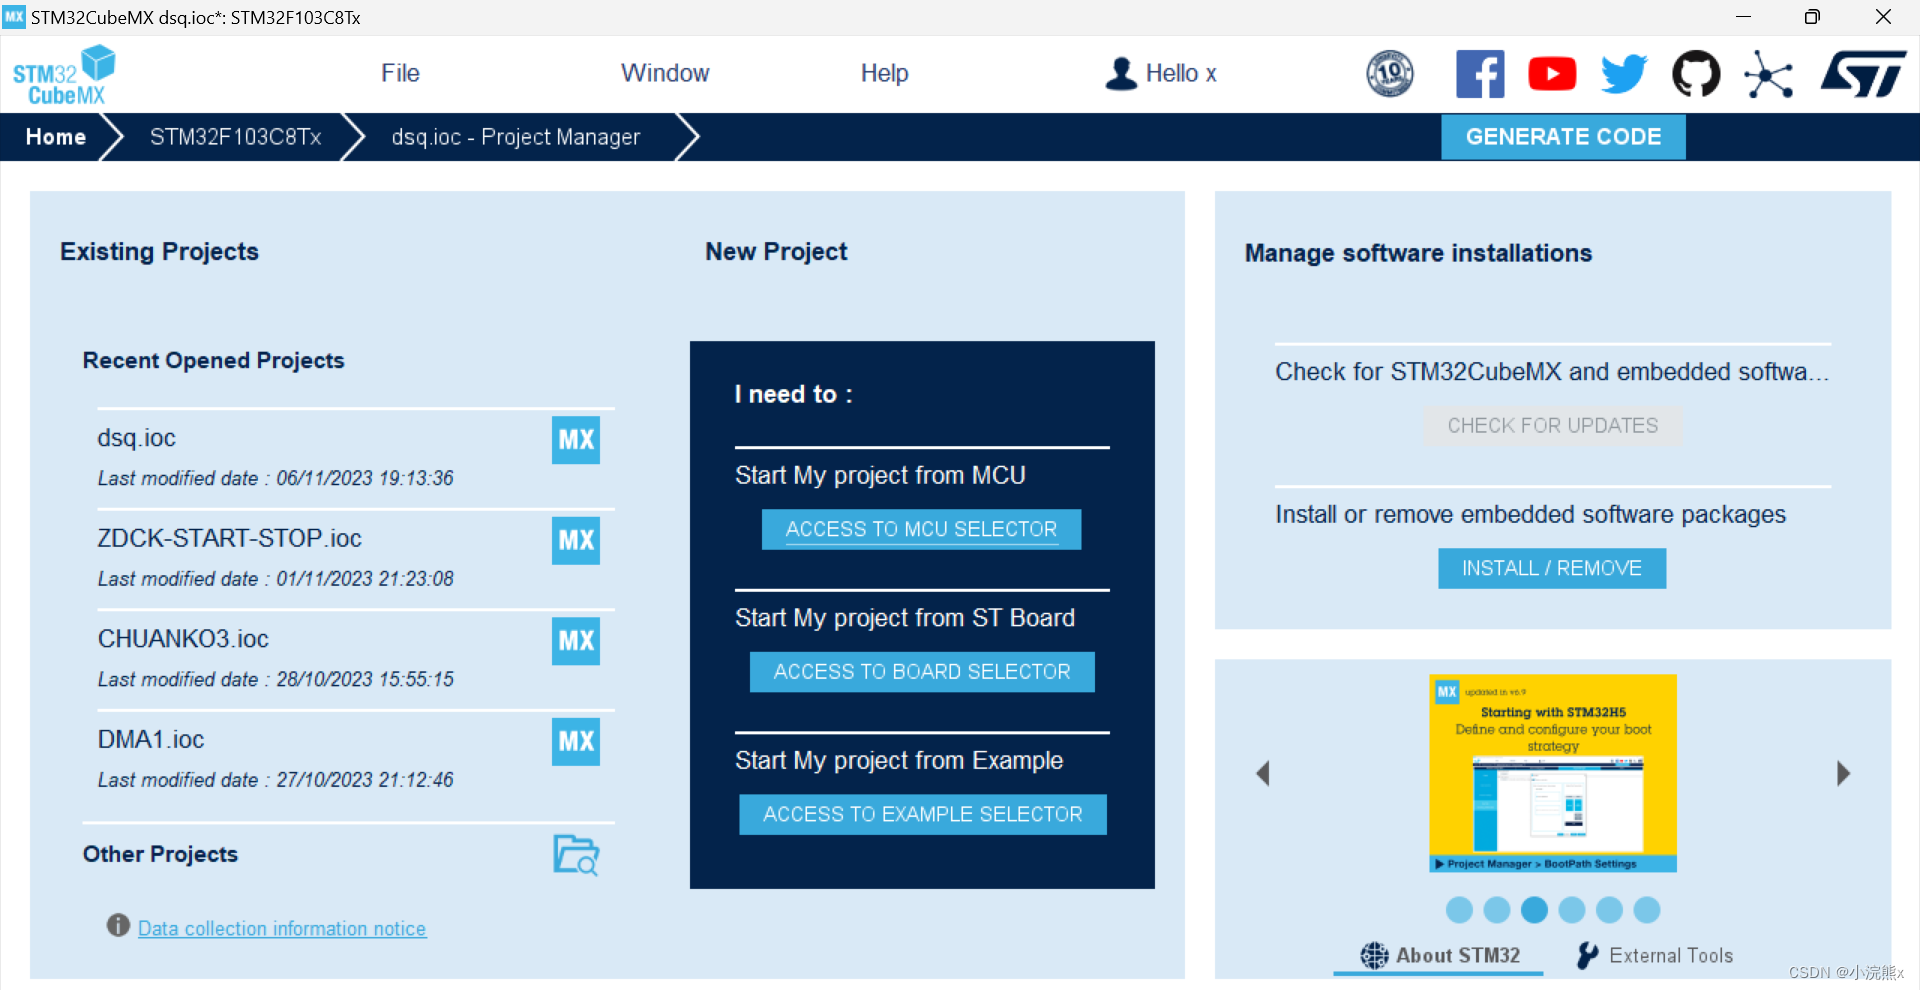Click ACCESS TO MCU SELECTOR button
The height and width of the screenshot is (990, 1920).
(x=921, y=529)
